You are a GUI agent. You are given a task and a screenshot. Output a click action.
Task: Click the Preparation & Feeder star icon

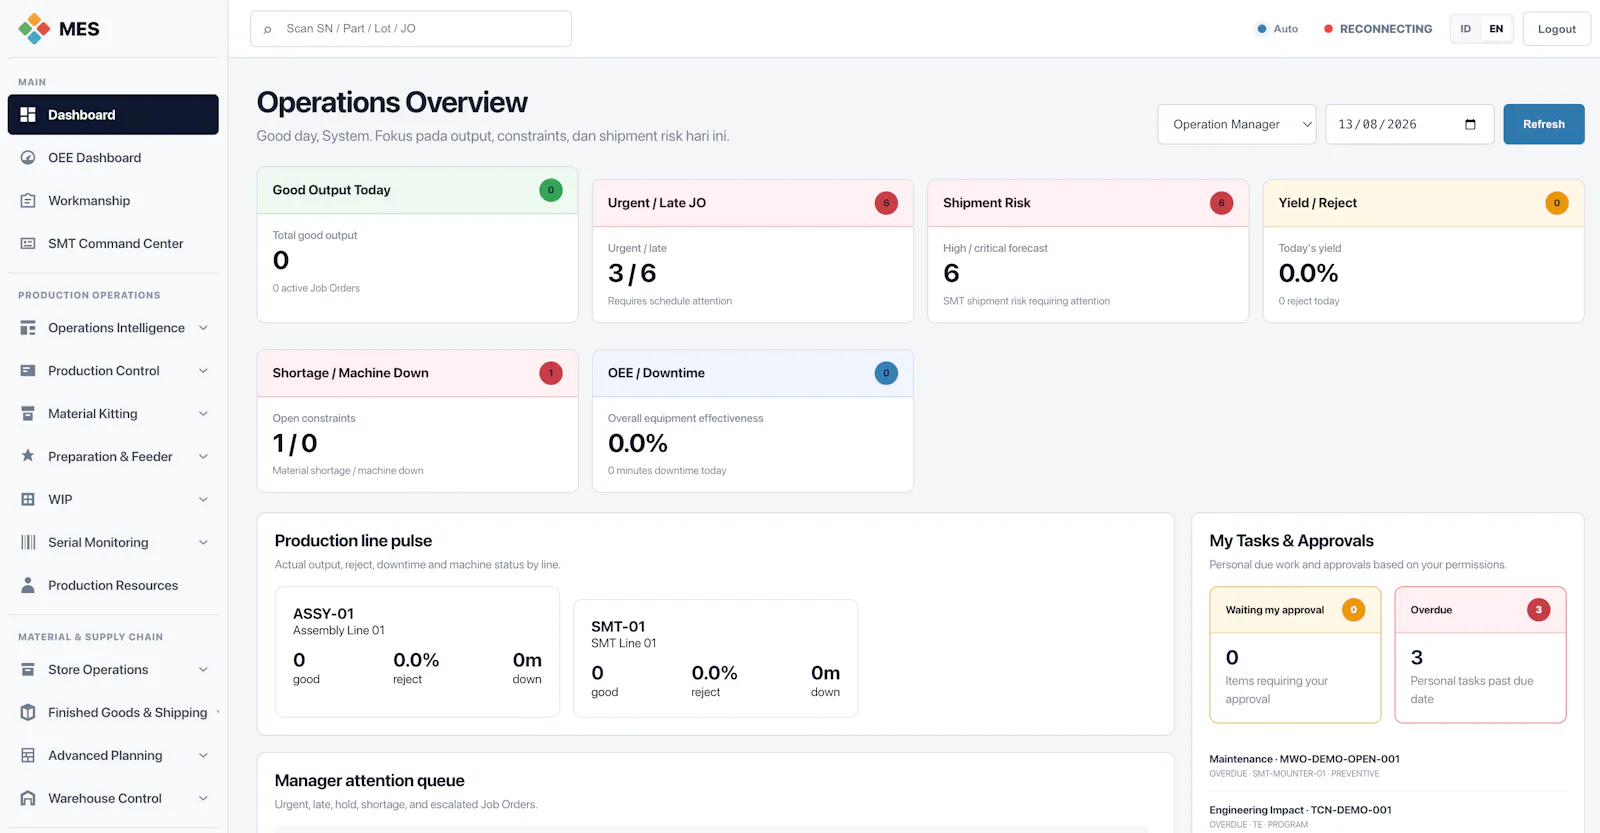click(x=28, y=456)
